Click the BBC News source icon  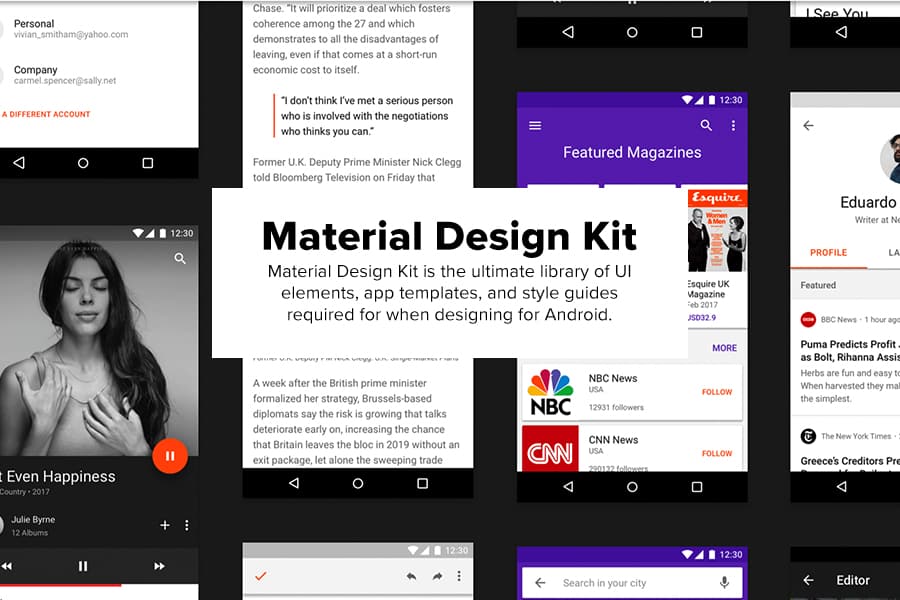pyautogui.click(x=808, y=320)
